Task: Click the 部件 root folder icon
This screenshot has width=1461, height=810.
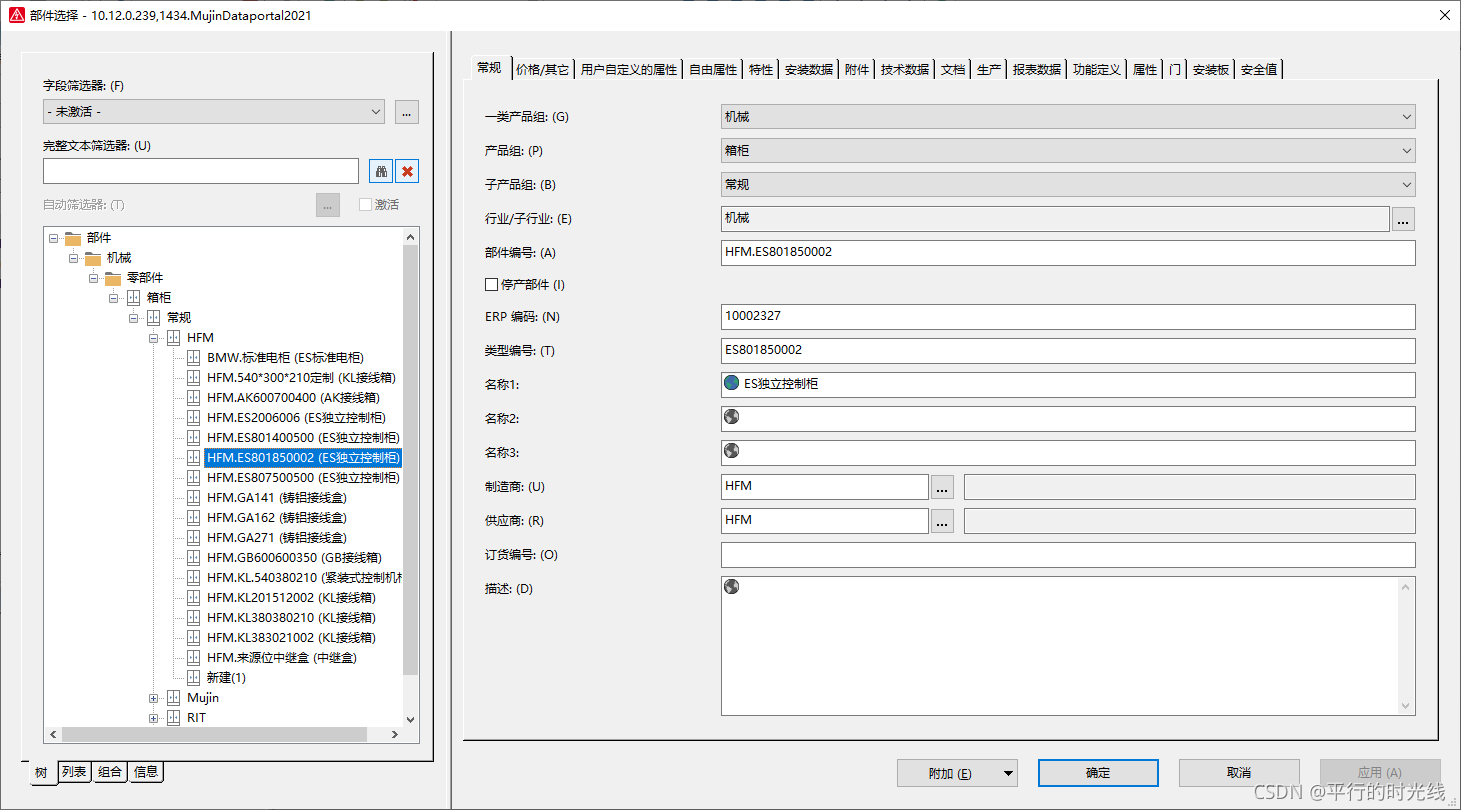Action: pyautogui.click(x=73, y=237)
